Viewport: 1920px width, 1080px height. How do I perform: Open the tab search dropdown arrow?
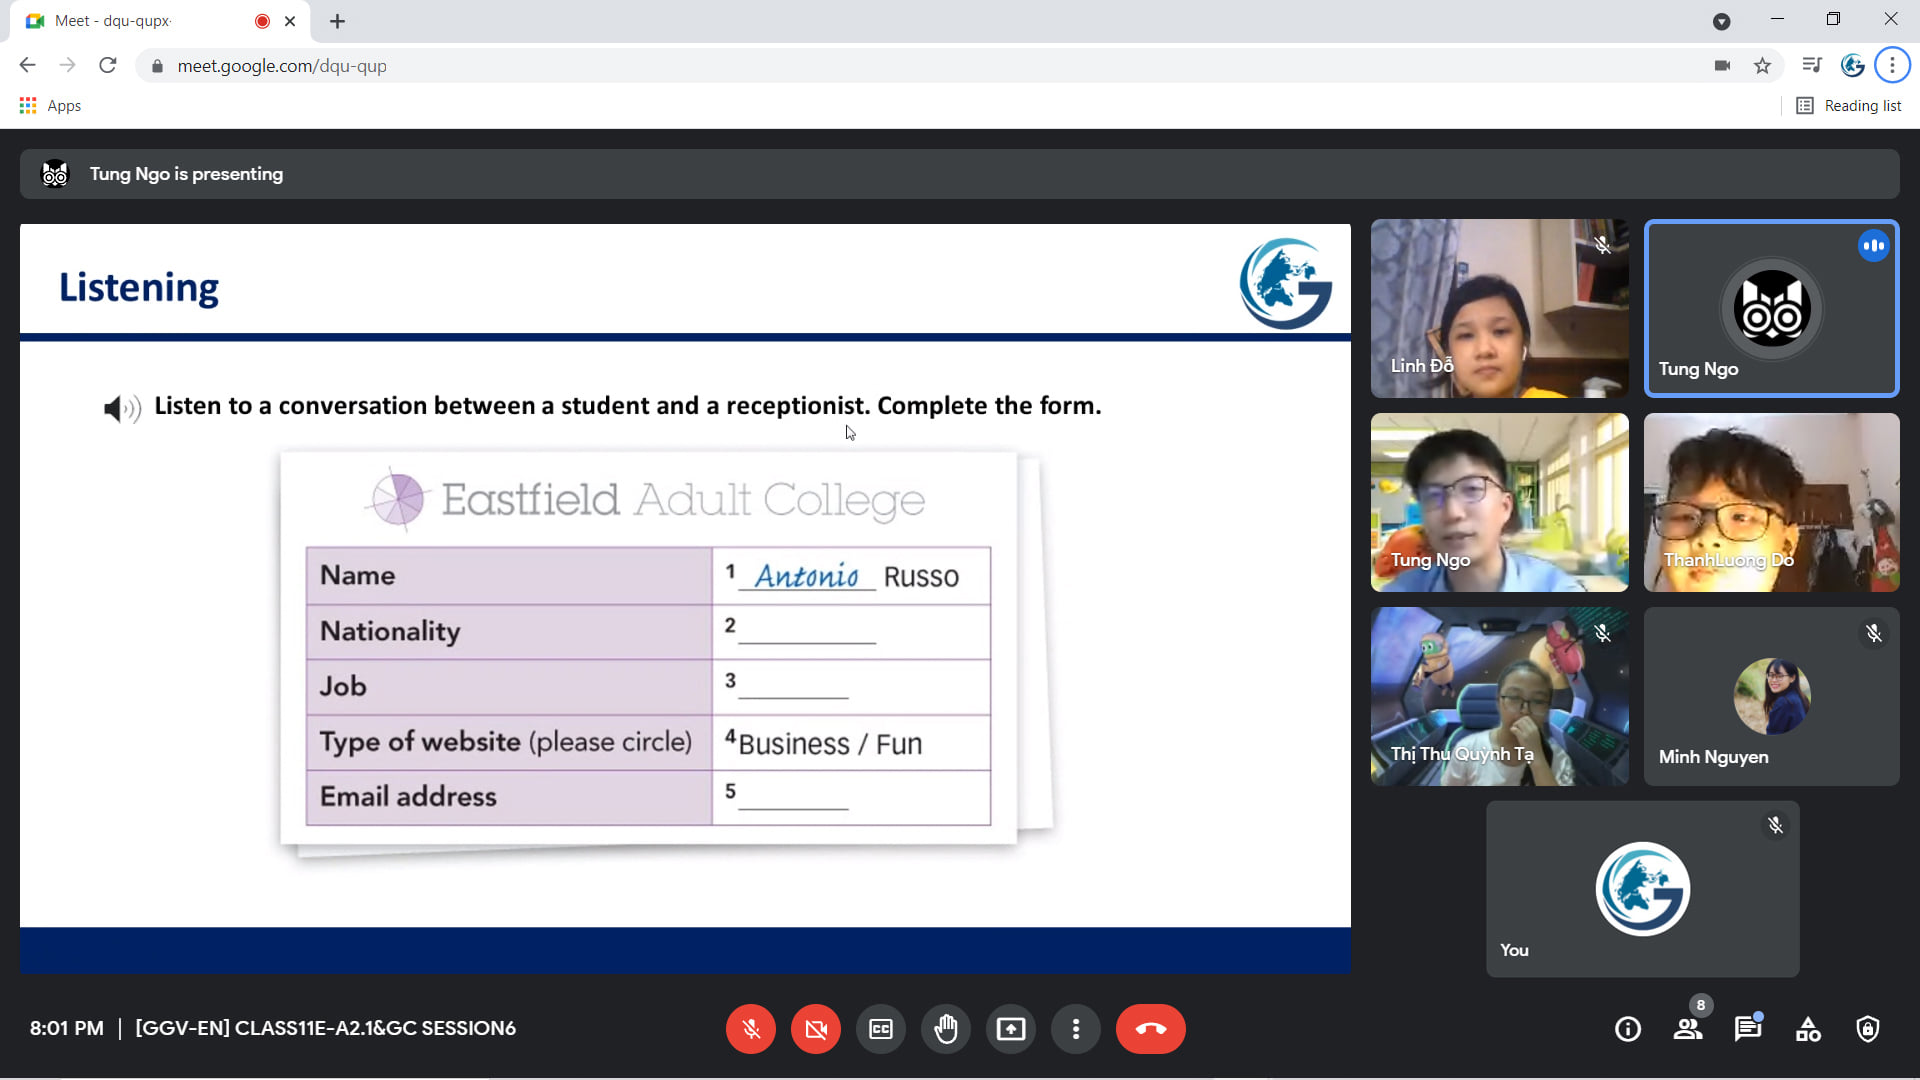1721,21
